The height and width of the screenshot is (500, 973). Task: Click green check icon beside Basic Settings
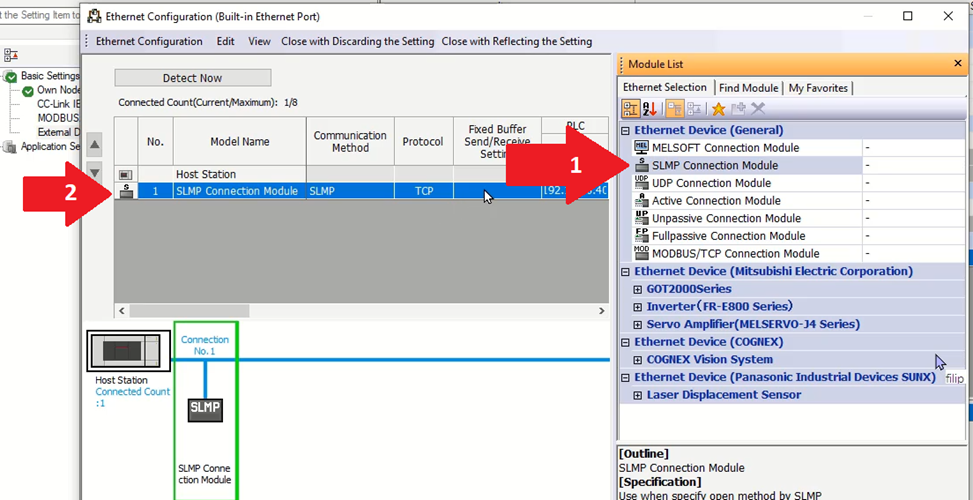coord(11,76)
